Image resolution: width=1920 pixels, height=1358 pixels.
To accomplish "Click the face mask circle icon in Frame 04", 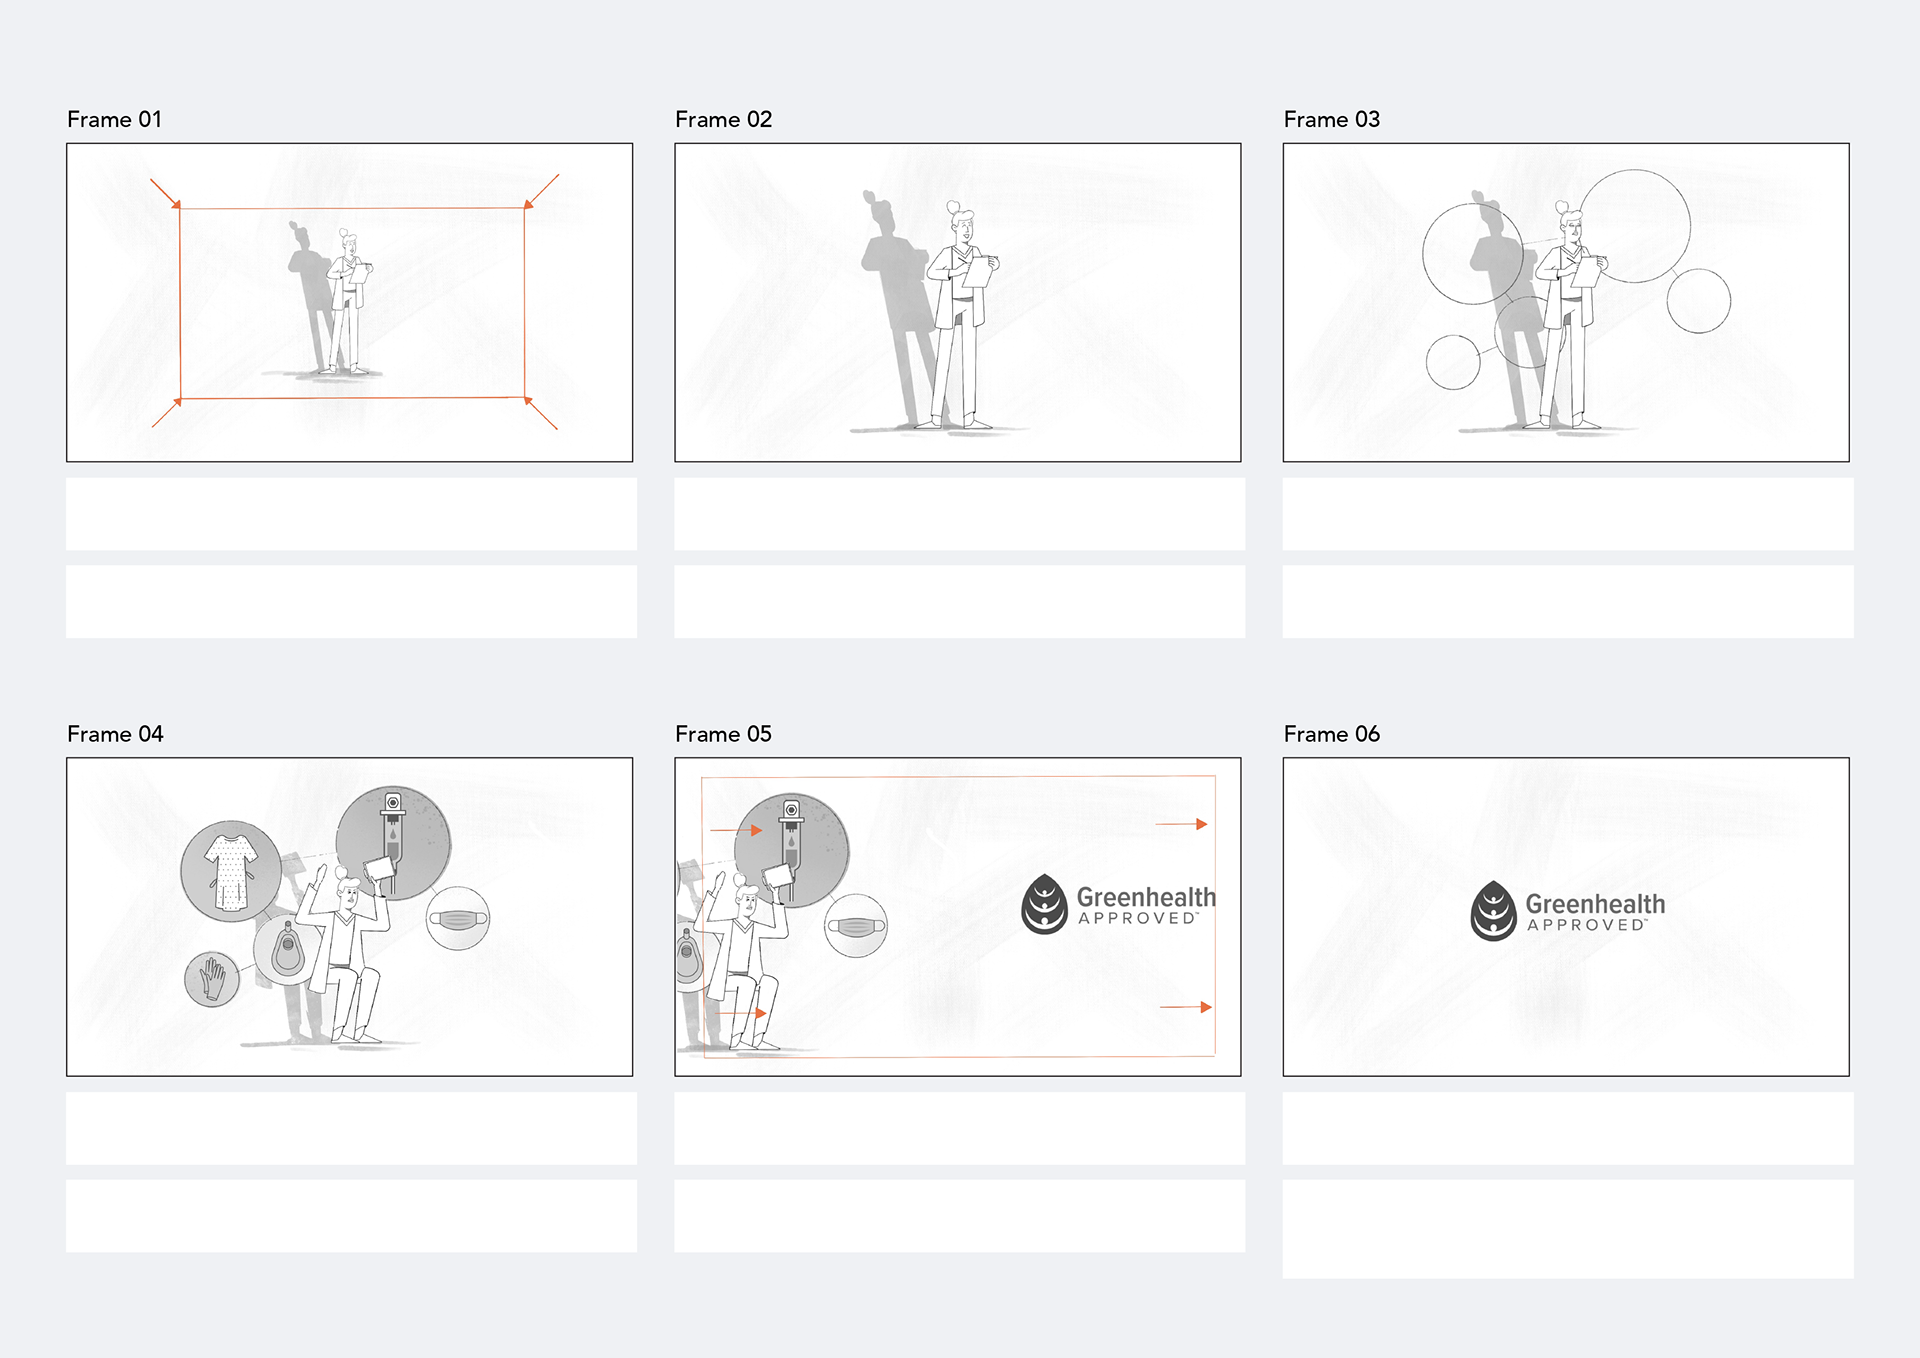I will [458, 918].
